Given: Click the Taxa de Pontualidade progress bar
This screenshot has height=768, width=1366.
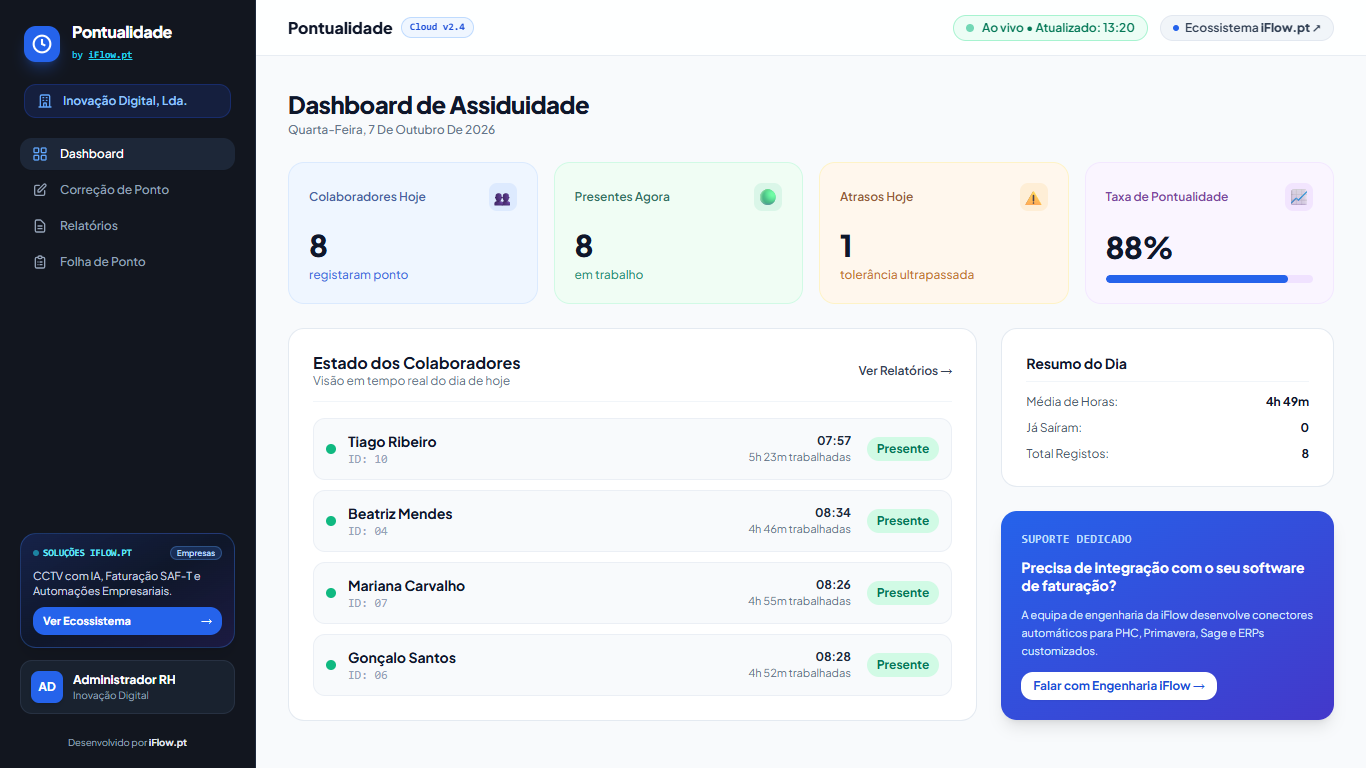Looking at the screenshot, I should click(x=1209, y=279).
